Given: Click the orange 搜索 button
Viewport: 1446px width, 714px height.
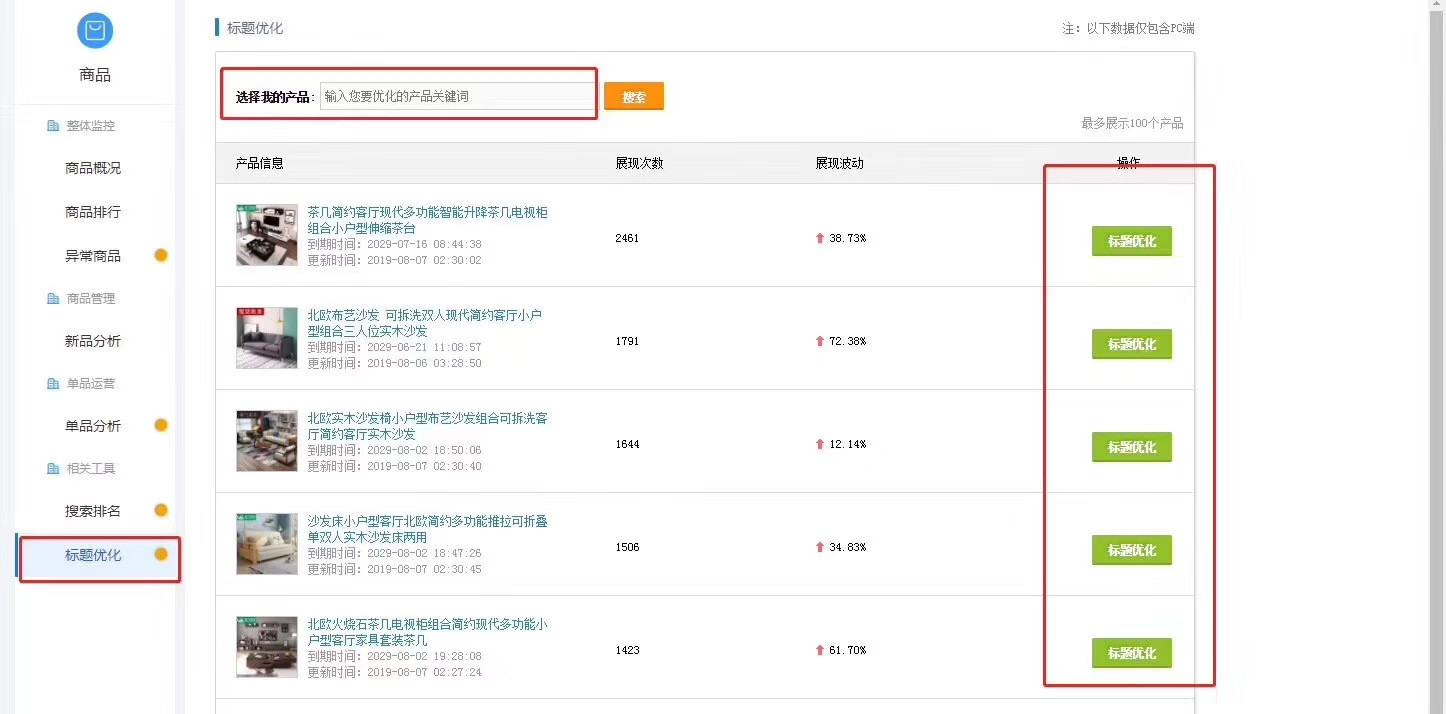Looking at the screenshot, I should click(x=634, y=96).
